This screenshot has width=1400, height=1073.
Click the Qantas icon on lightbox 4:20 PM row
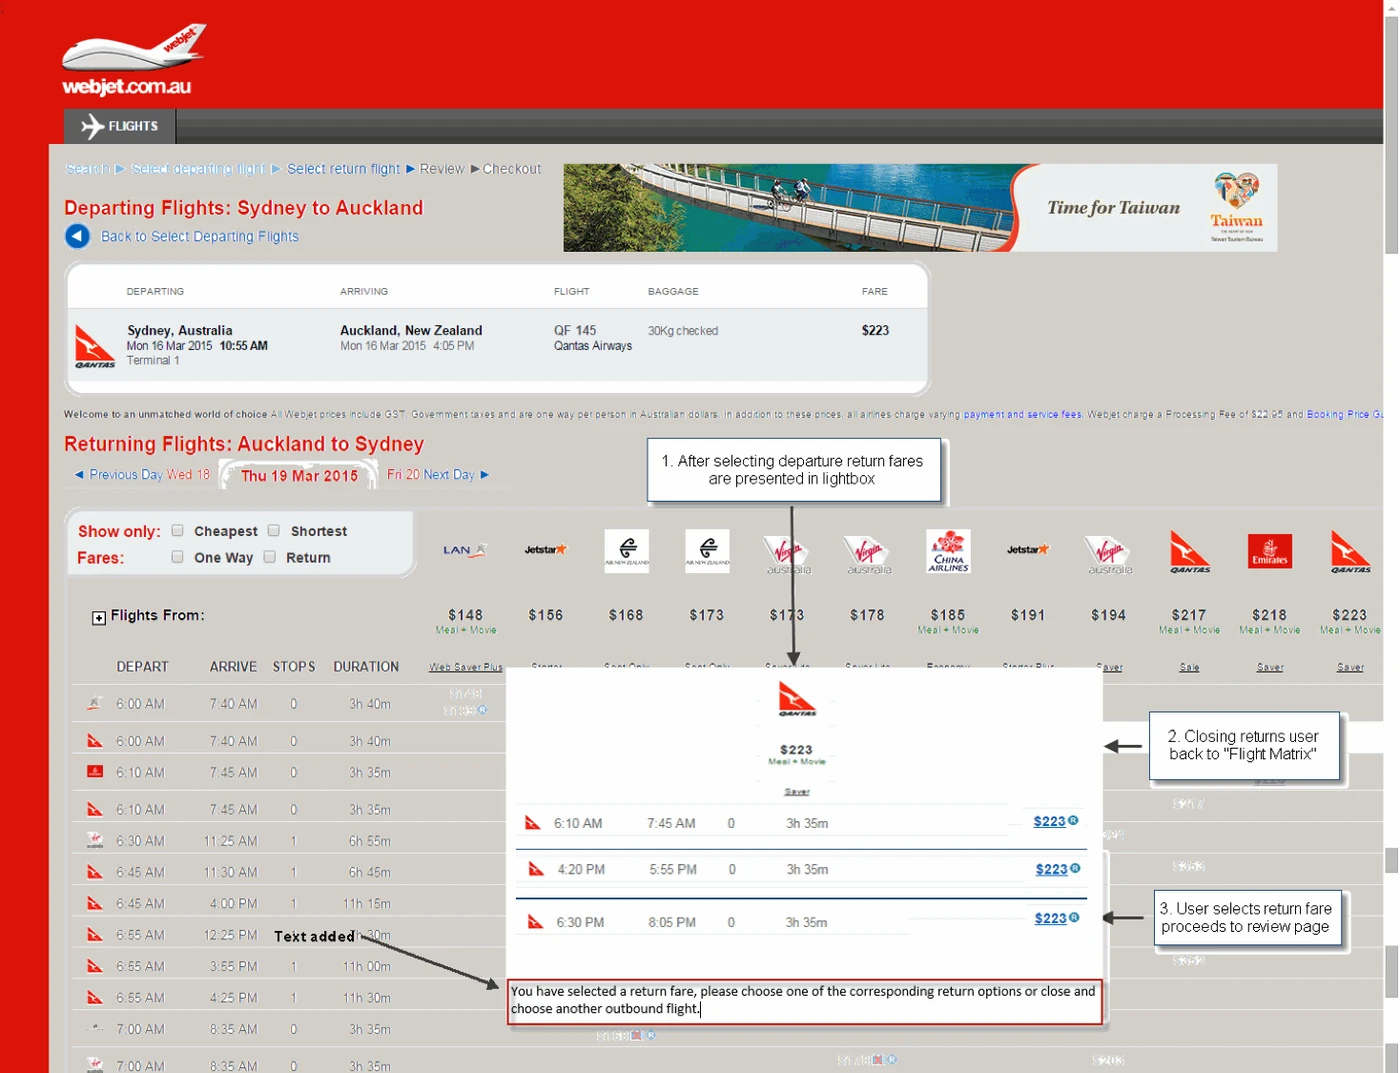536,869
